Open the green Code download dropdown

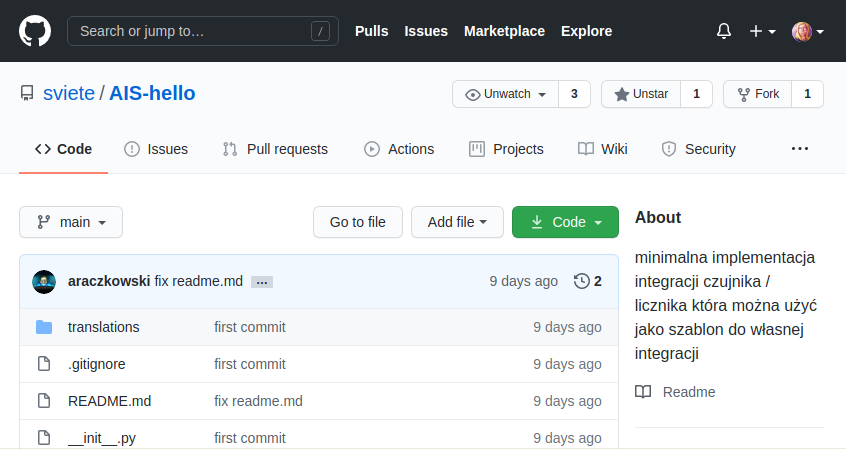[x=565, y=222]
